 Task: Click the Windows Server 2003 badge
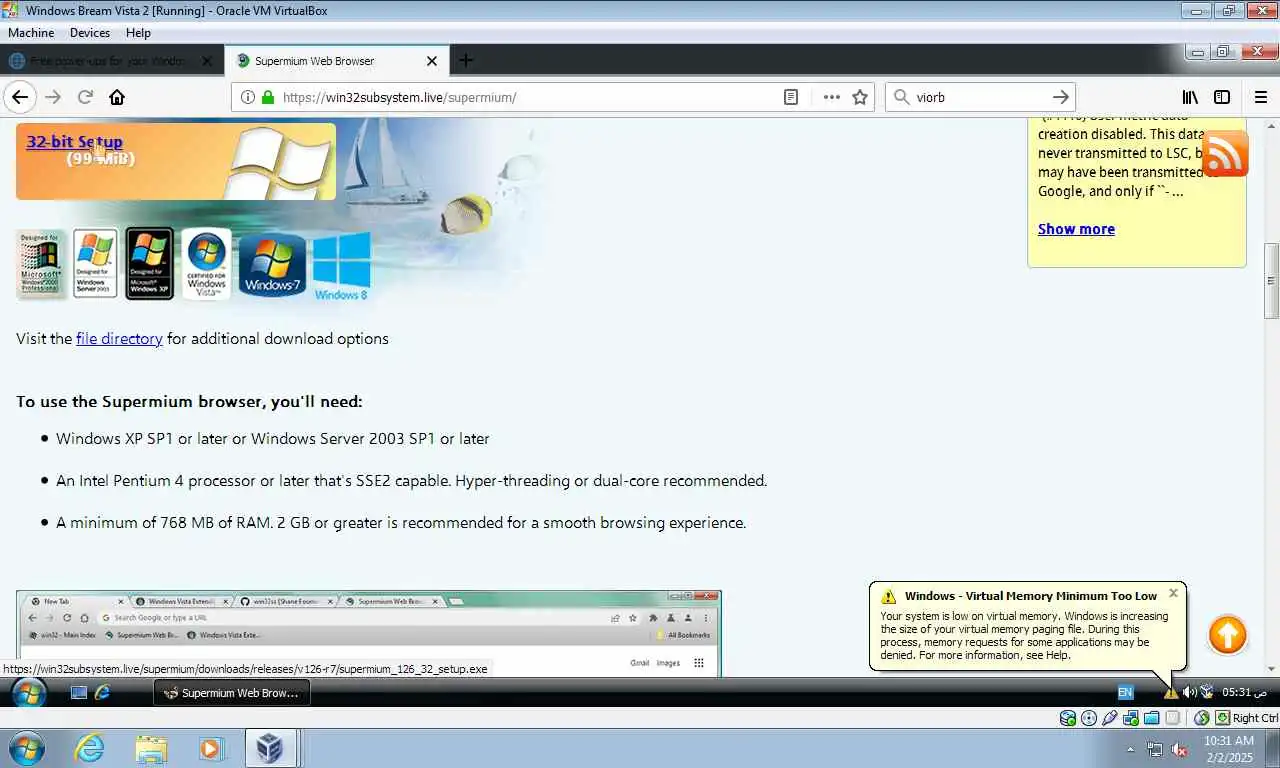(x=95, y=264)
